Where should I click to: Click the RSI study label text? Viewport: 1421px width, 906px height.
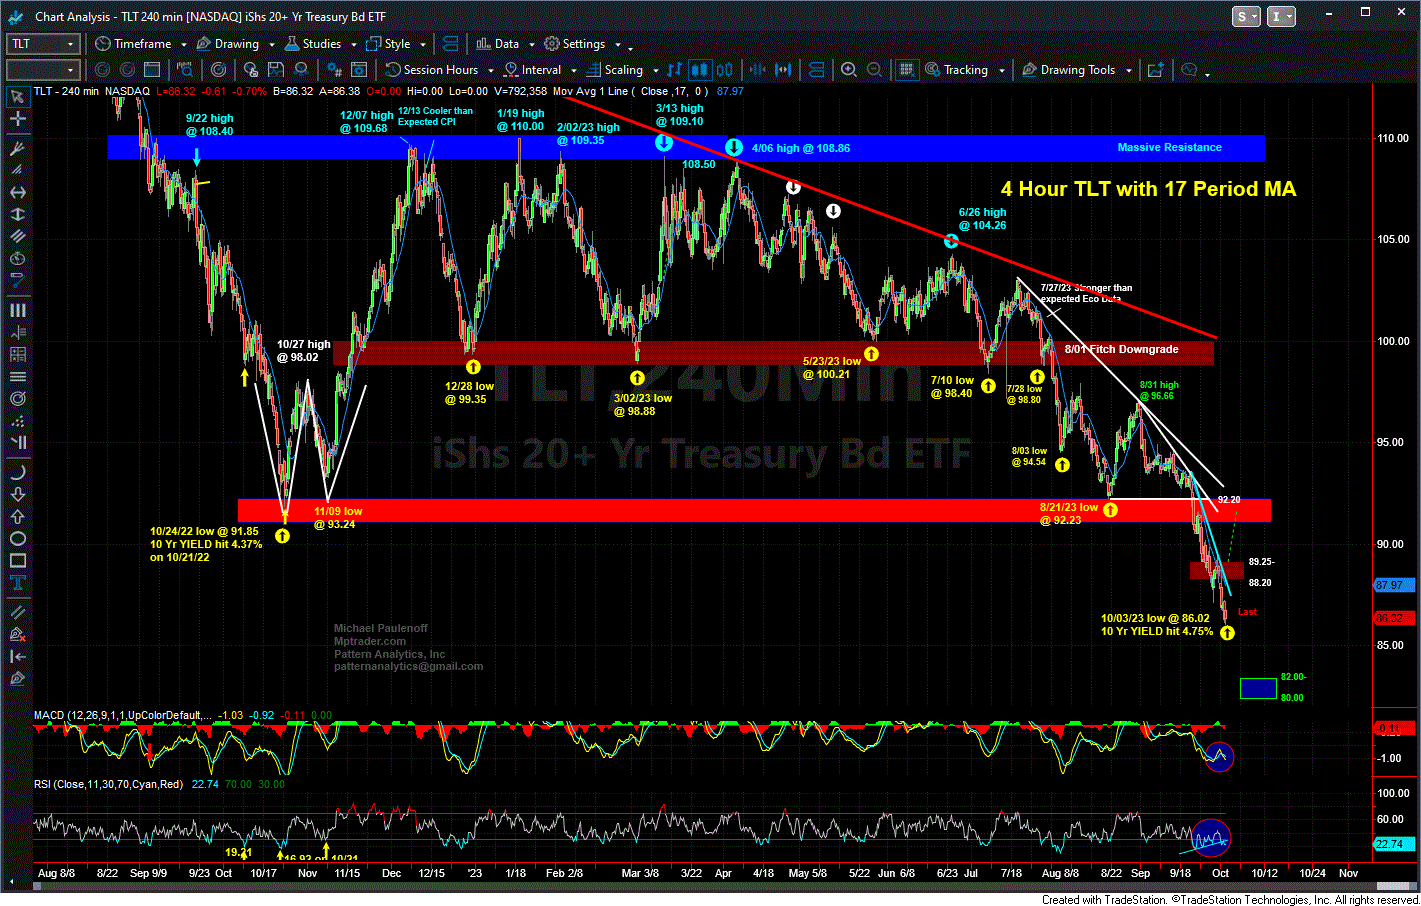pos(109,784)
